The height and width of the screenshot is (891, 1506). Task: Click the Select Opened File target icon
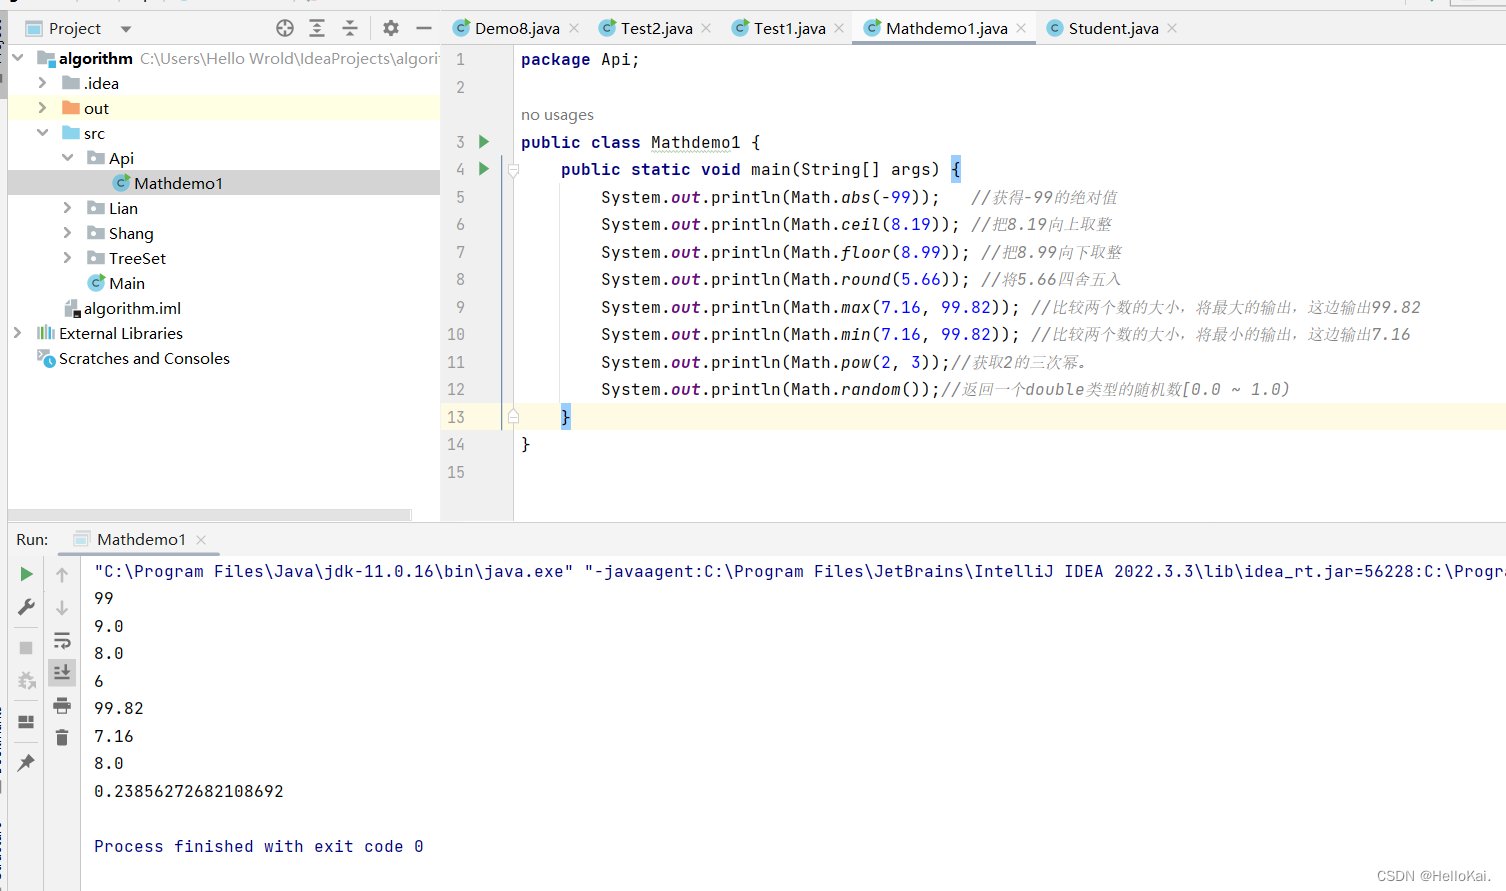tap(285, 28)
